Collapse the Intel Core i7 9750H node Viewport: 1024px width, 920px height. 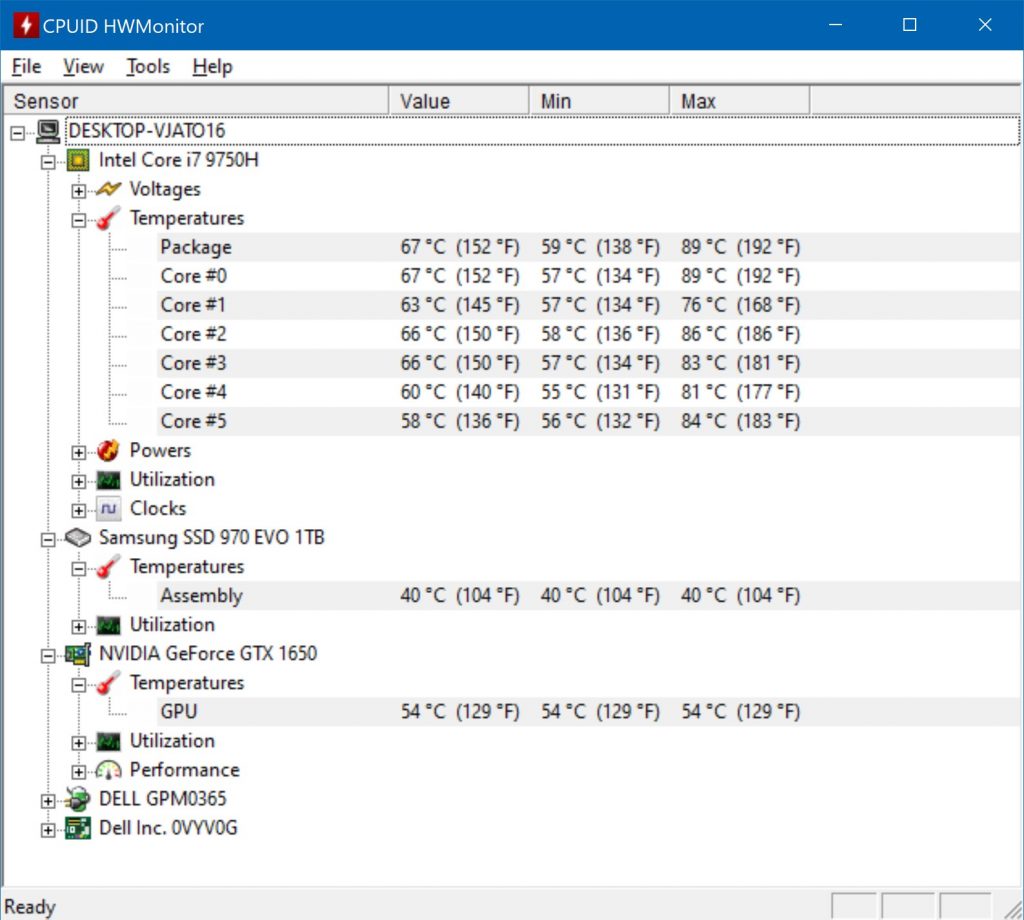[48, 162]
